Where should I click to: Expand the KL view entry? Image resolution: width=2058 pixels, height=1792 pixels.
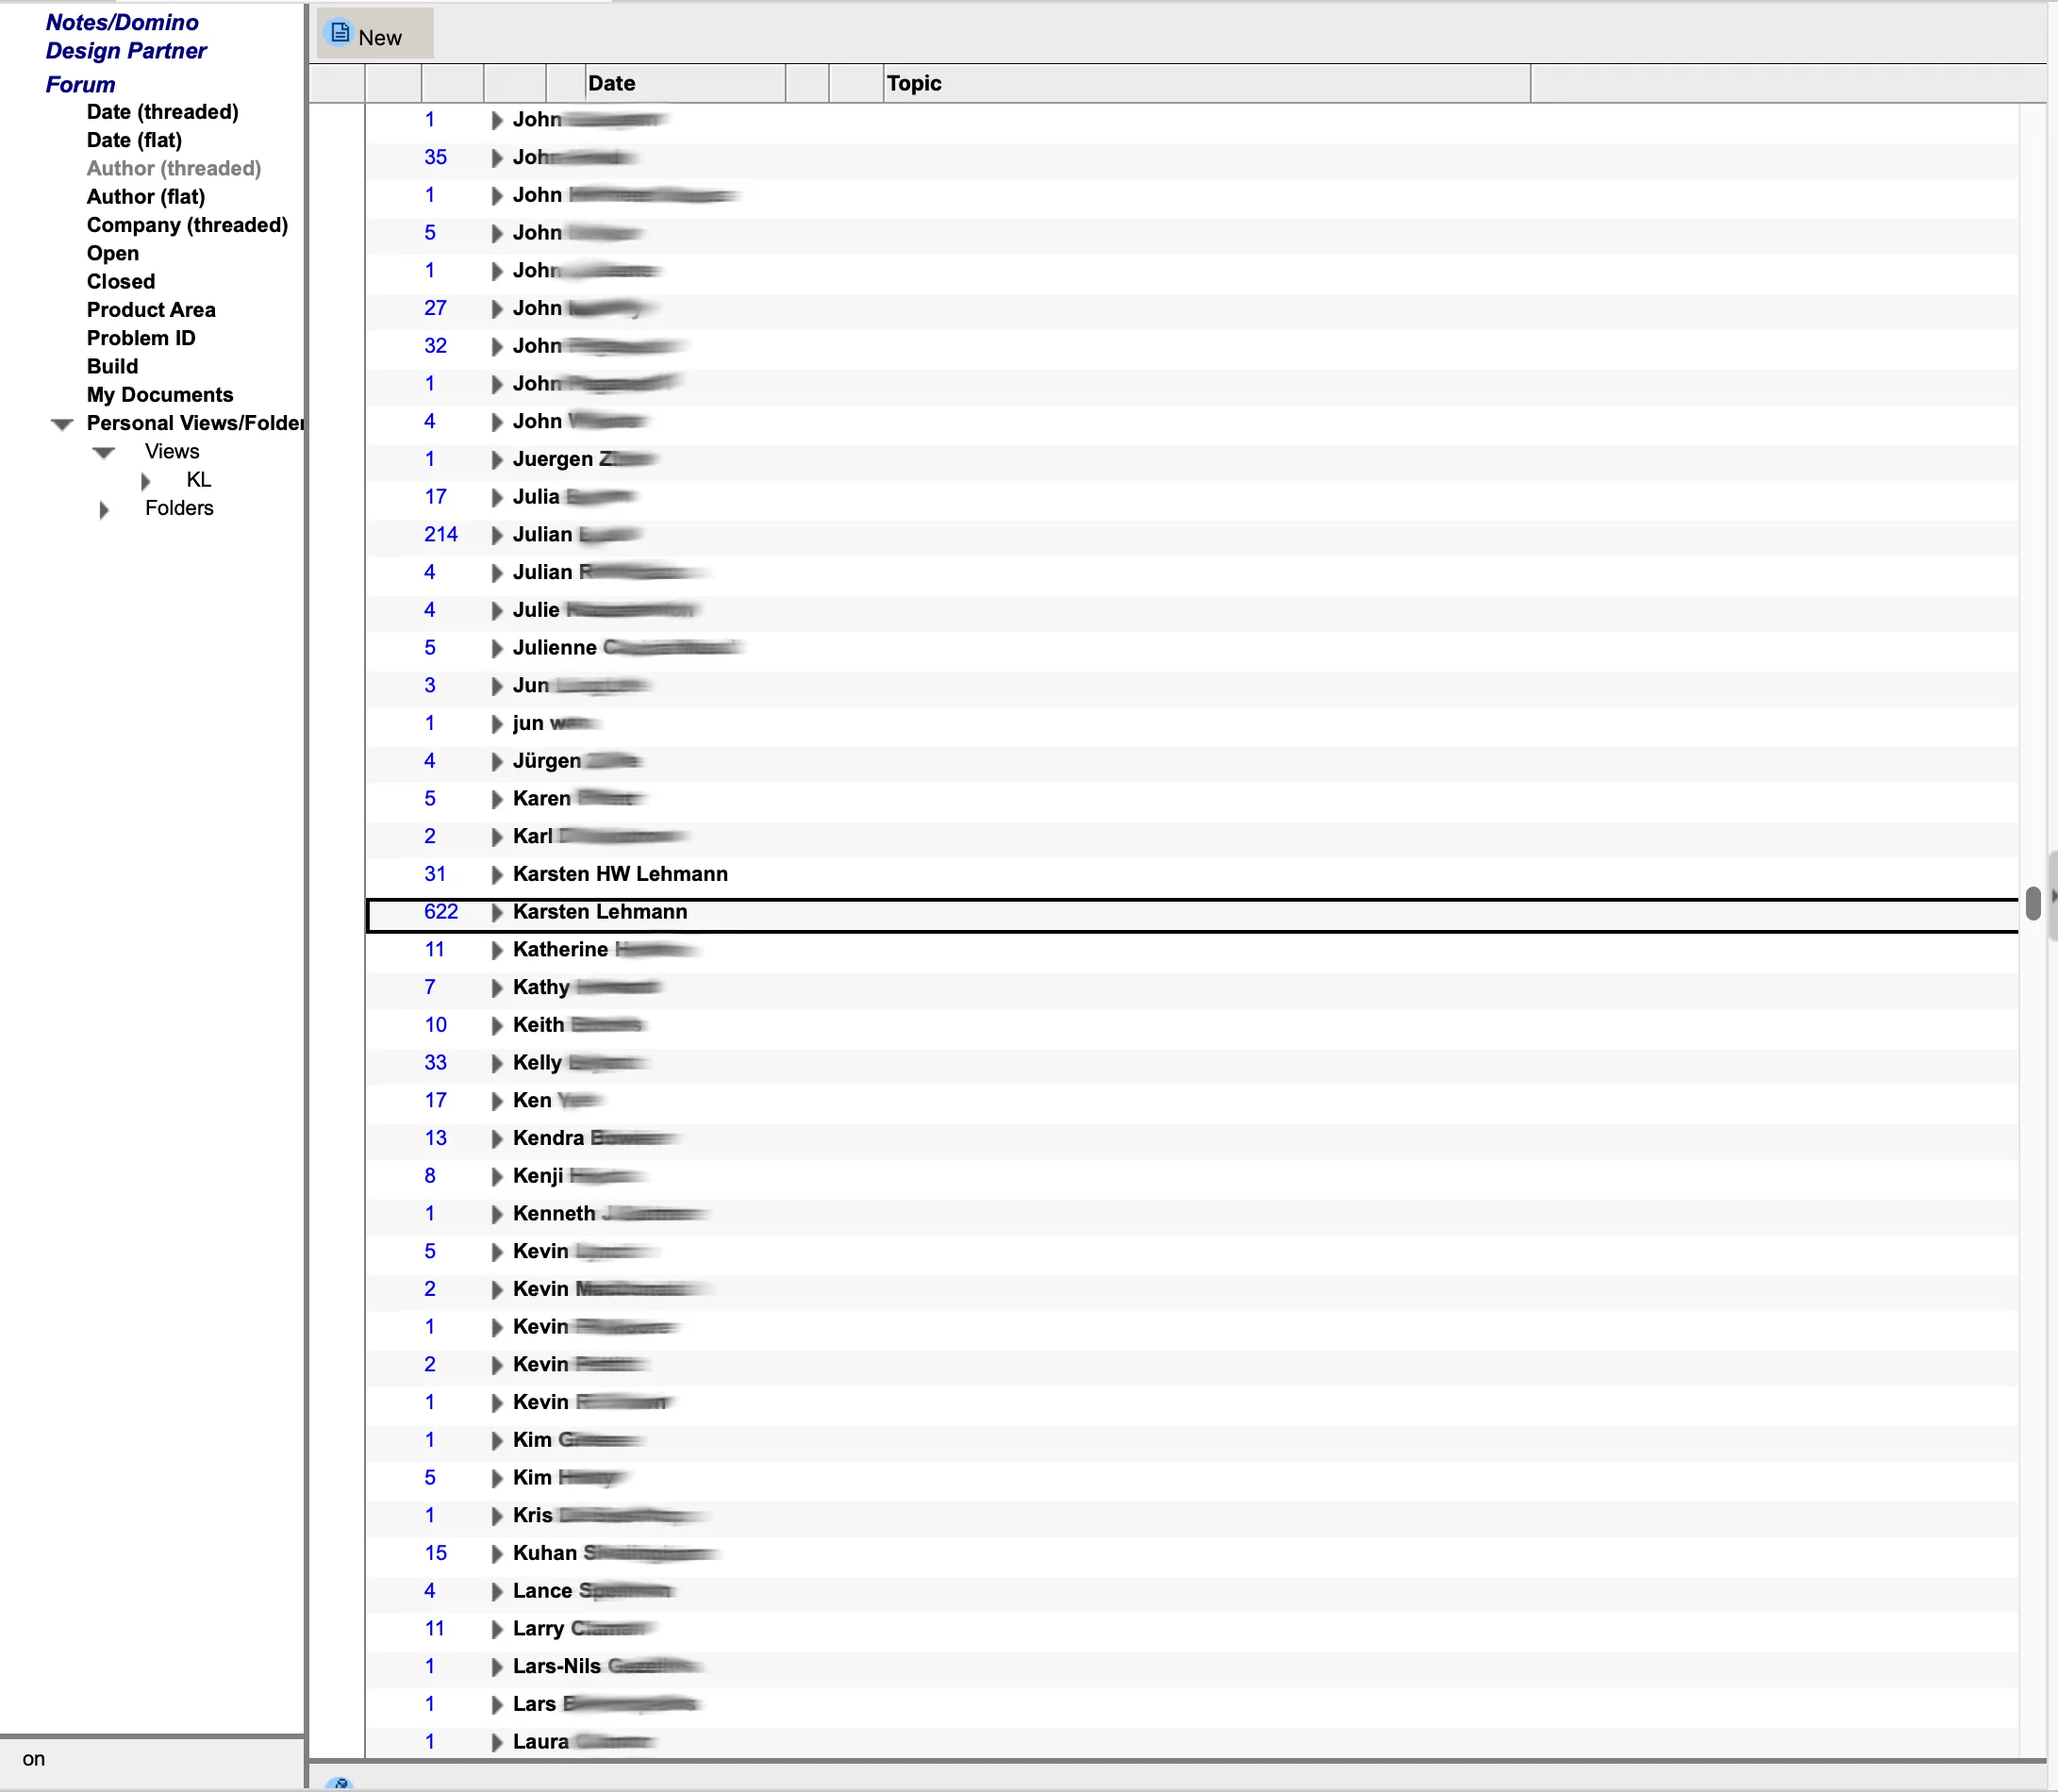[x=146, y=481]
